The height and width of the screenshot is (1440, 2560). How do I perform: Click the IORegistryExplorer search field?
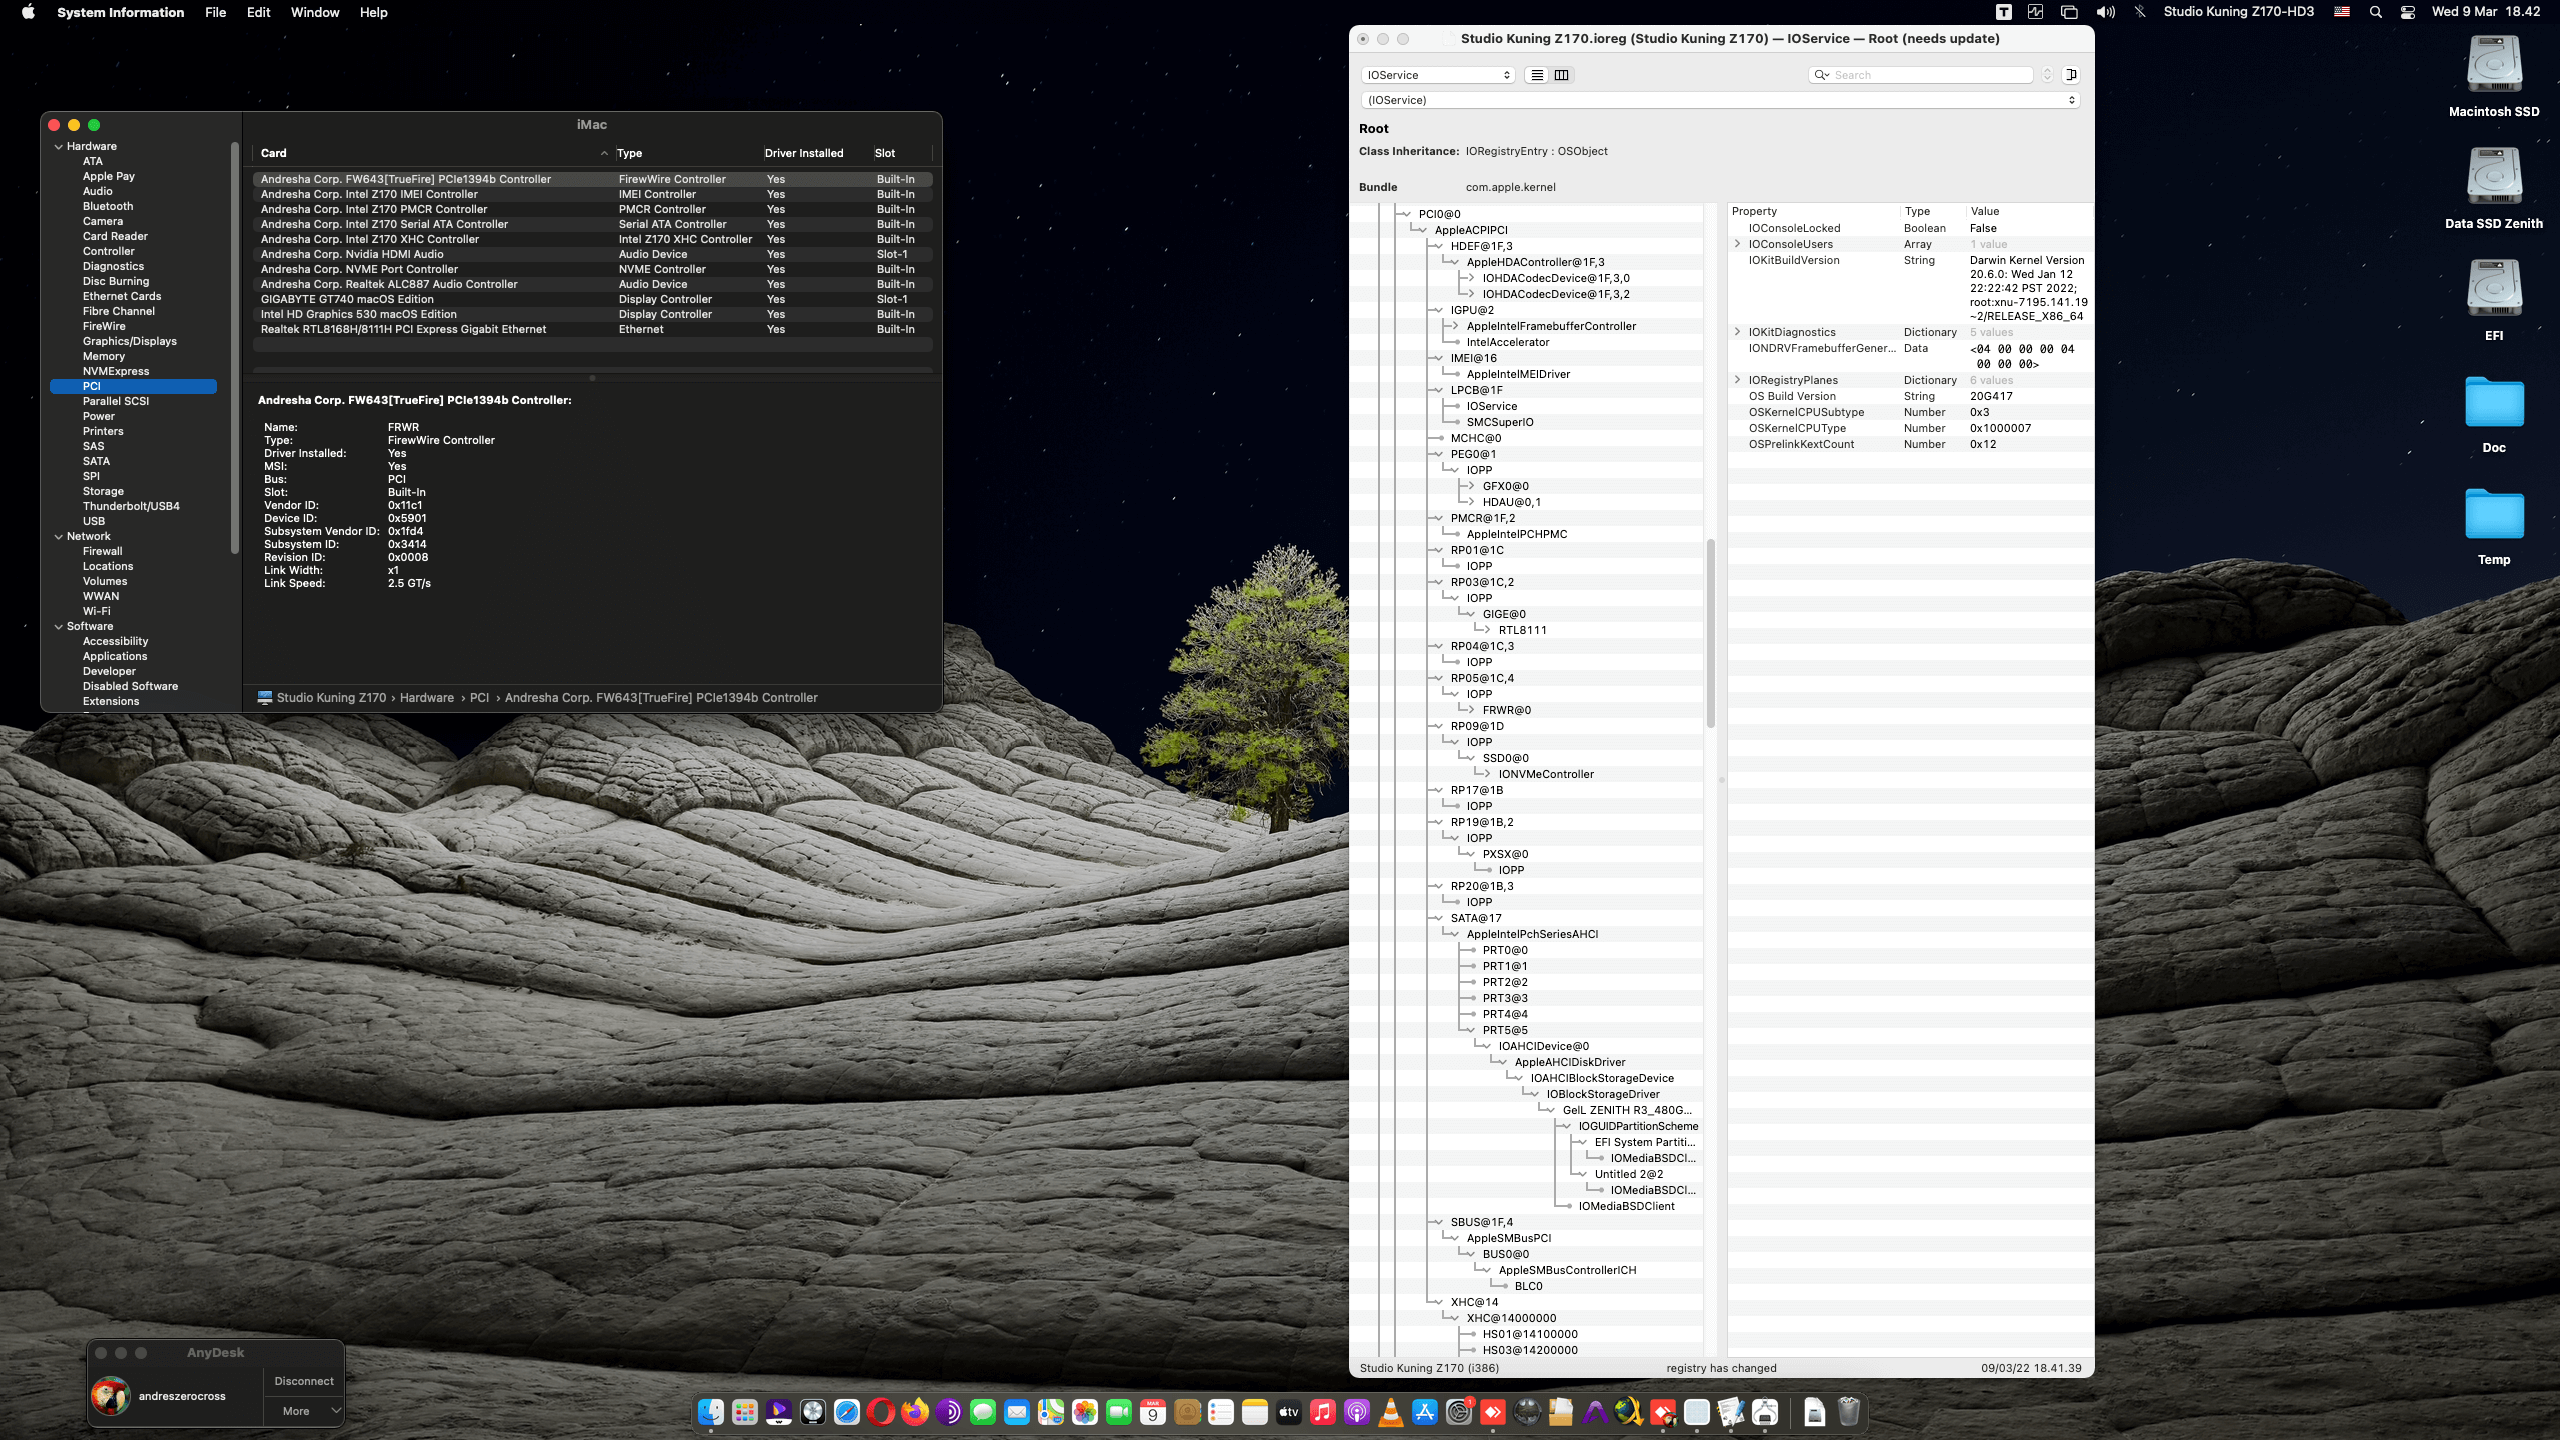click(1925, 75)
